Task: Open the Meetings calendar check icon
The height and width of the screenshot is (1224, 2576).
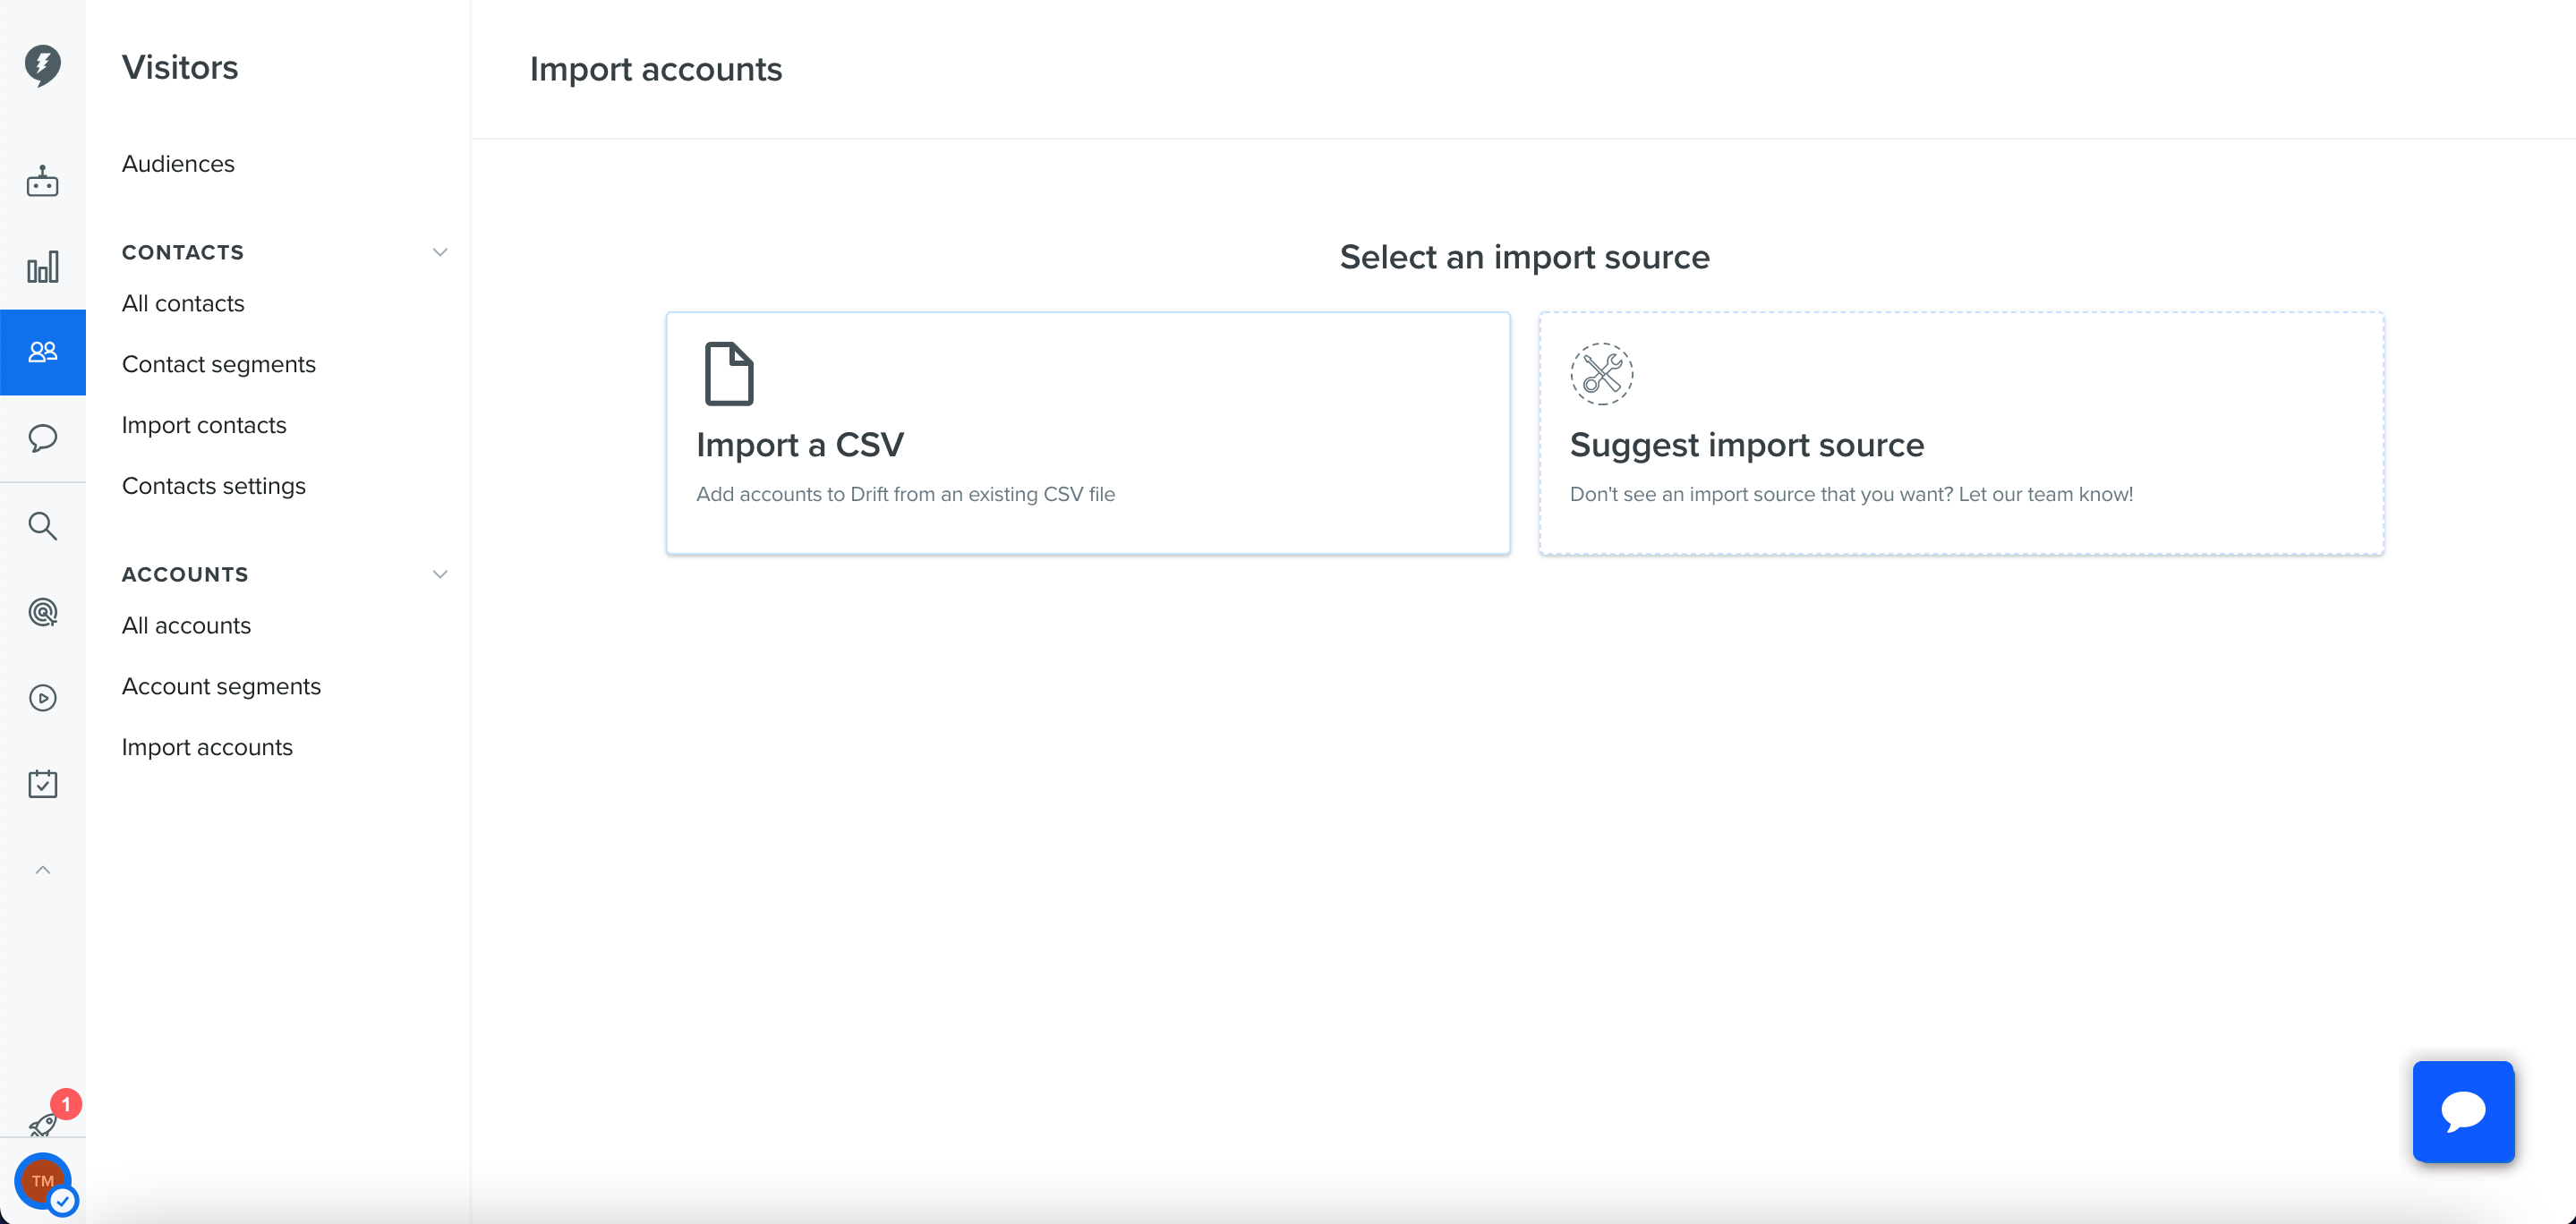Action: [42, 784]
